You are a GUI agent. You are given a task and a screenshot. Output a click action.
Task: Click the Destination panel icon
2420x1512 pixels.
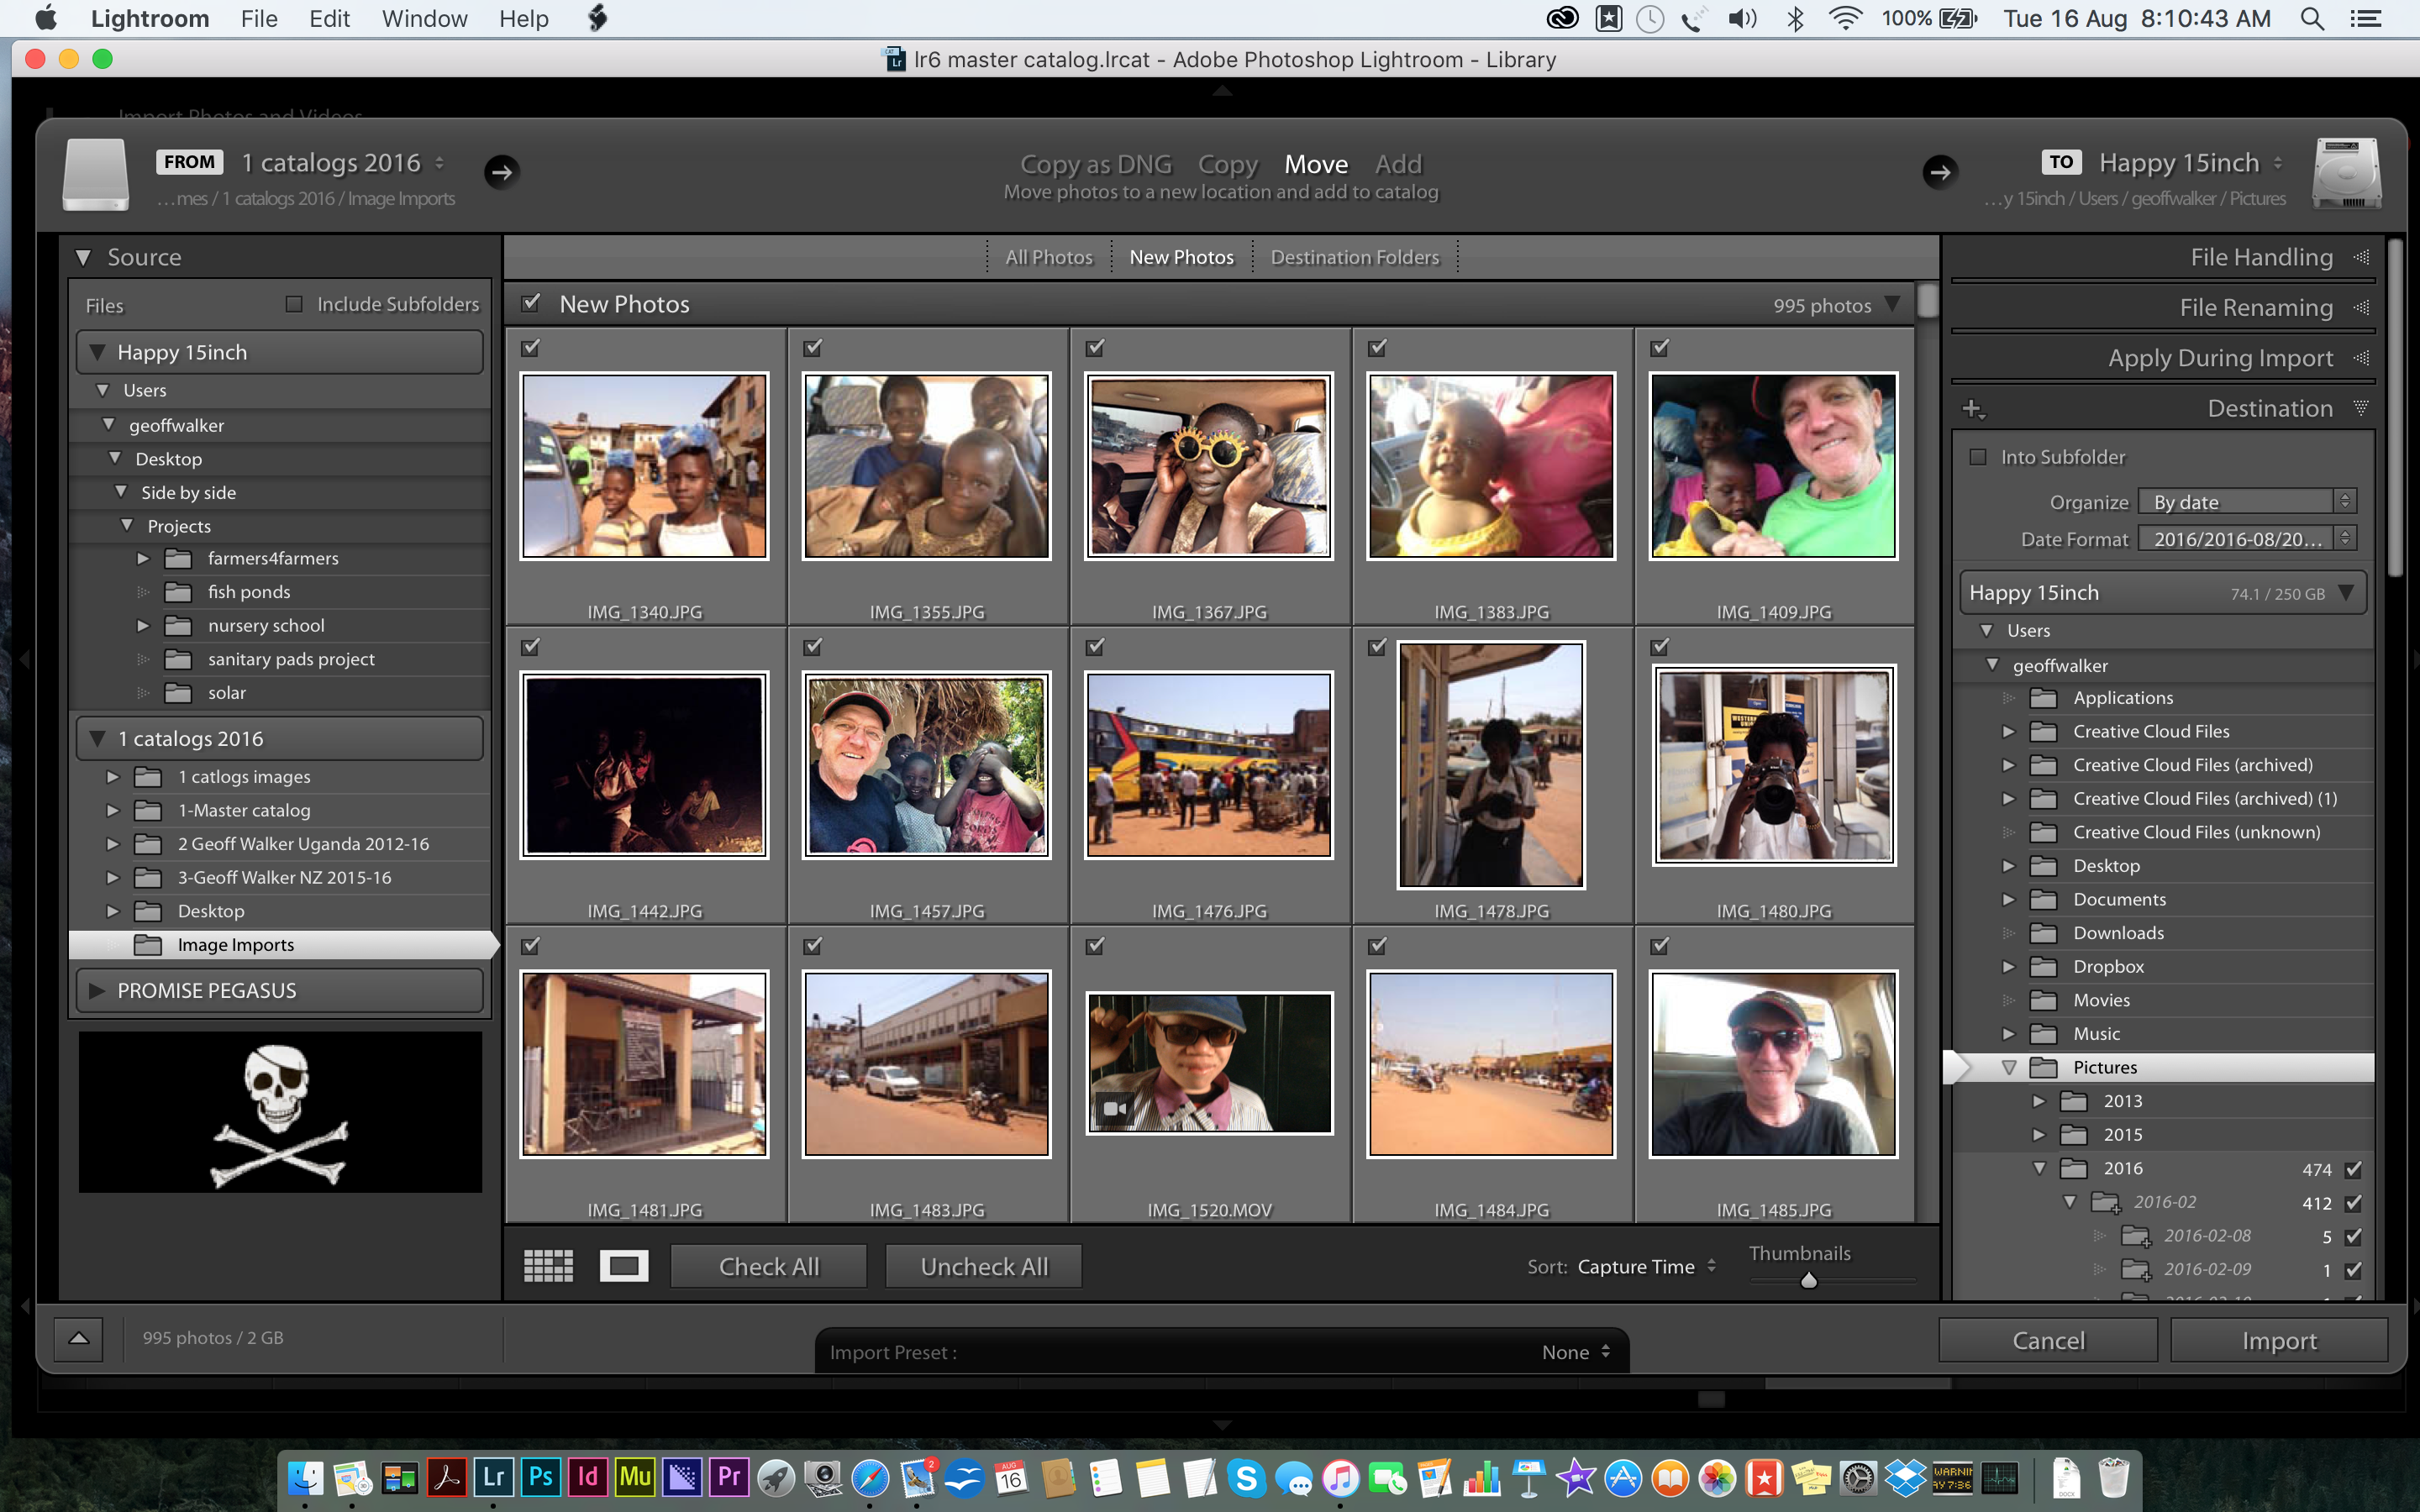2363,407
